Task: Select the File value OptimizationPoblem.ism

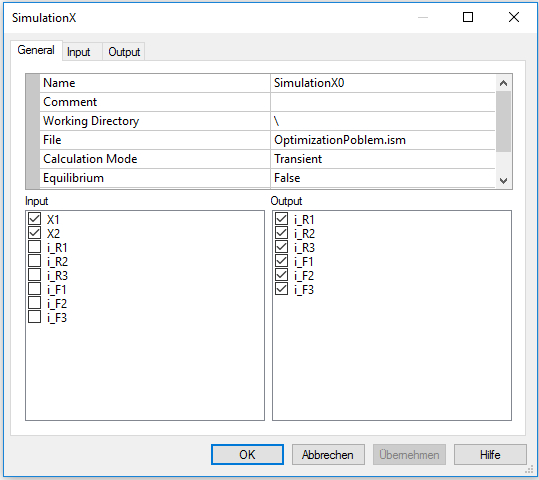Action: click(x=383, y=140)
